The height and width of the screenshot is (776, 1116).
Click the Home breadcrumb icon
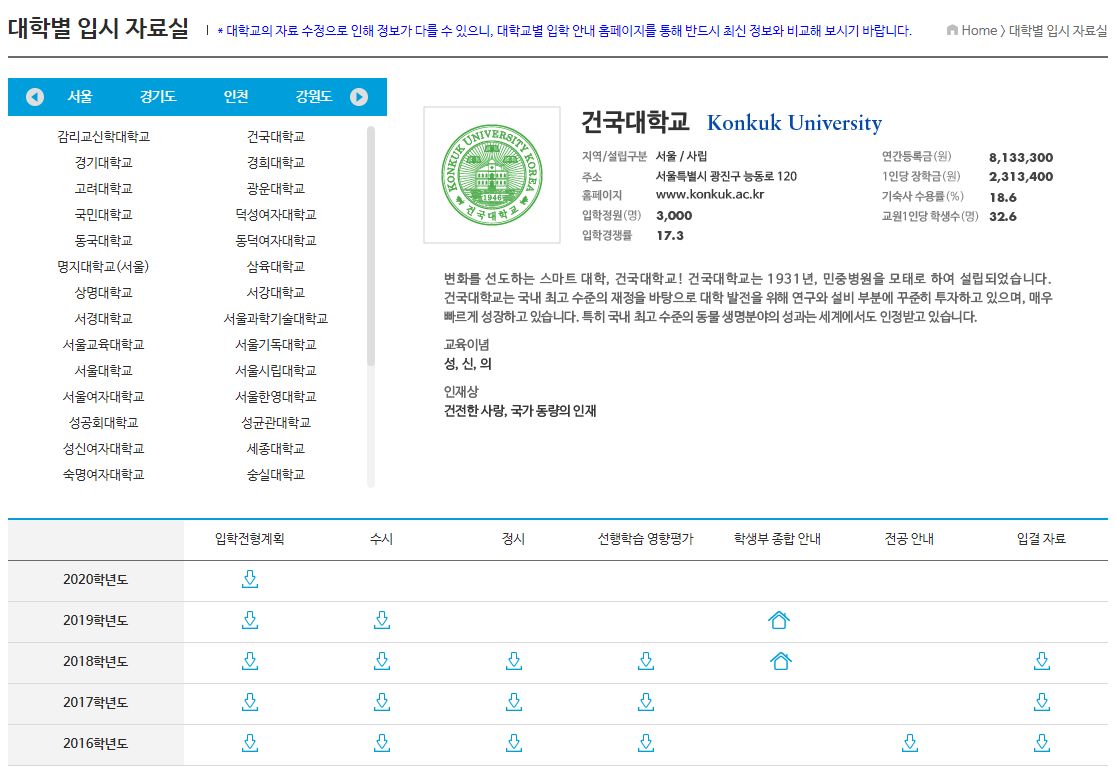(952, 30)
